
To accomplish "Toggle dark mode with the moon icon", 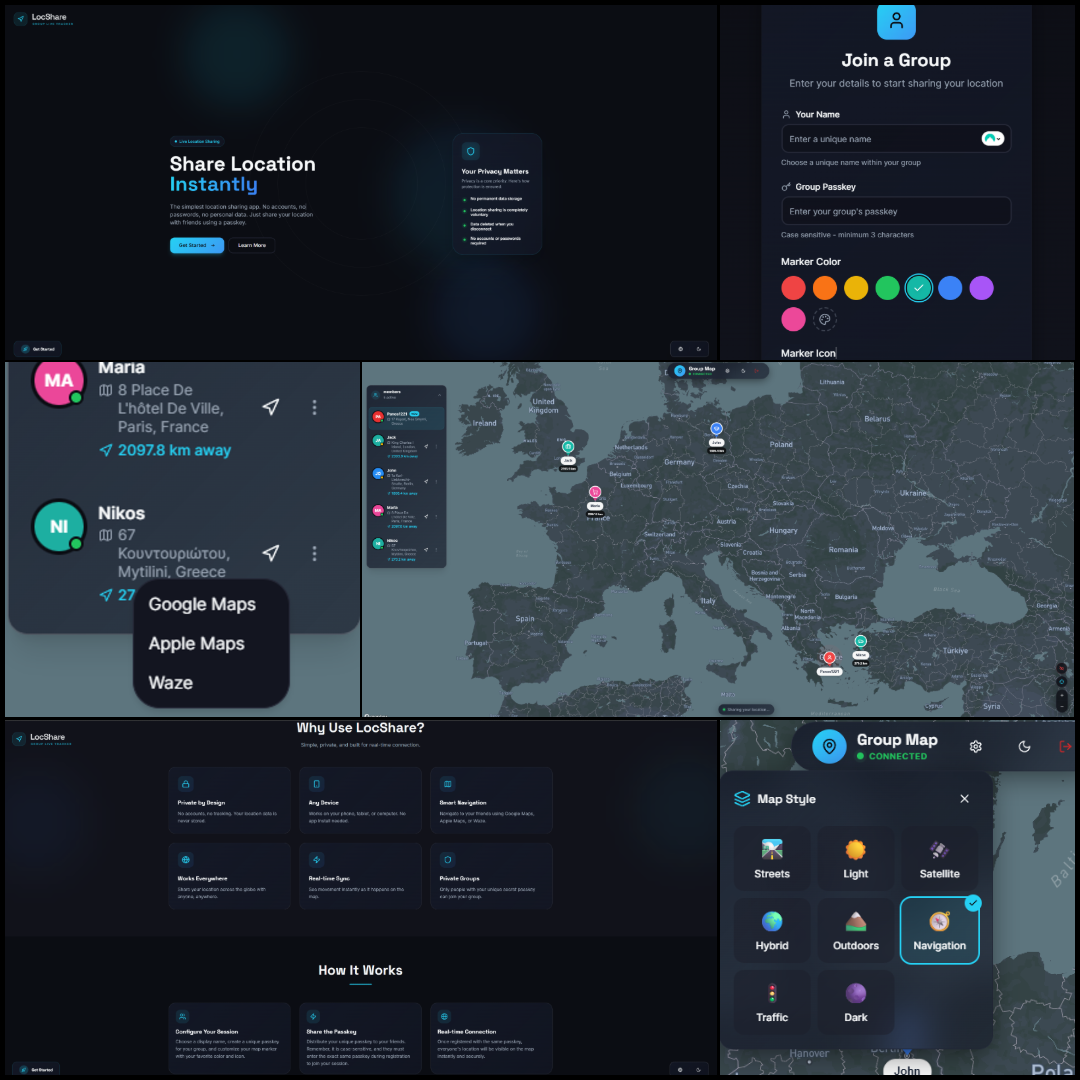I will 1024,746.
